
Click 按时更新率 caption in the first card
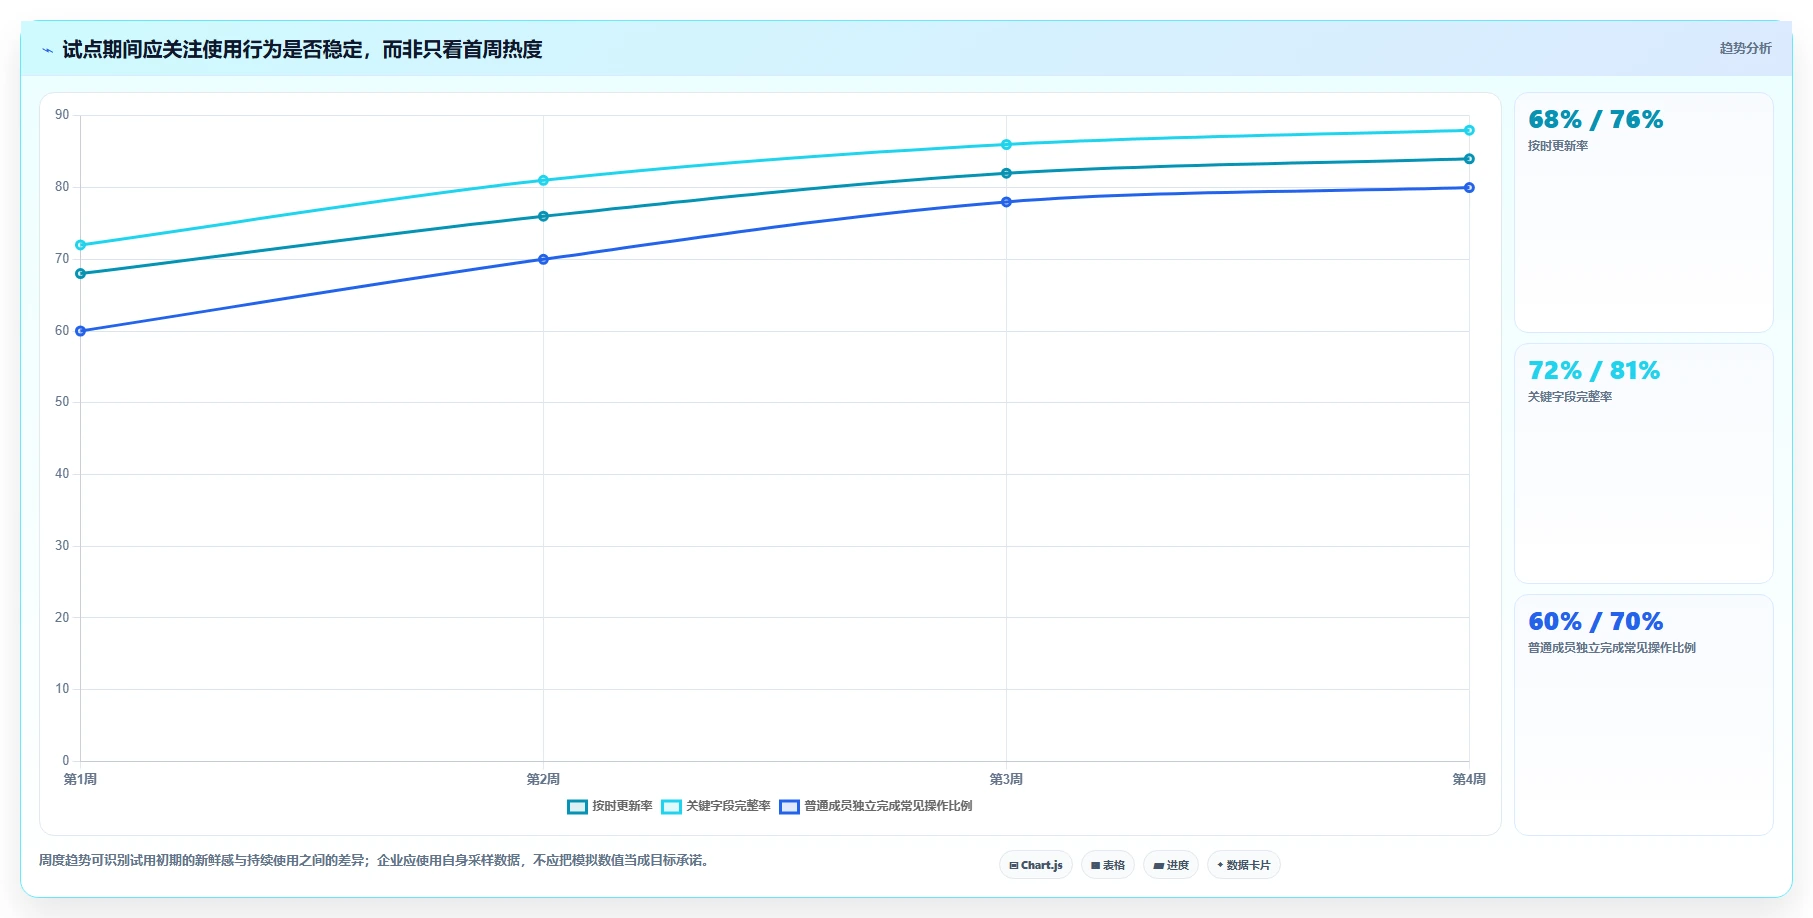tap(1558, 146)
